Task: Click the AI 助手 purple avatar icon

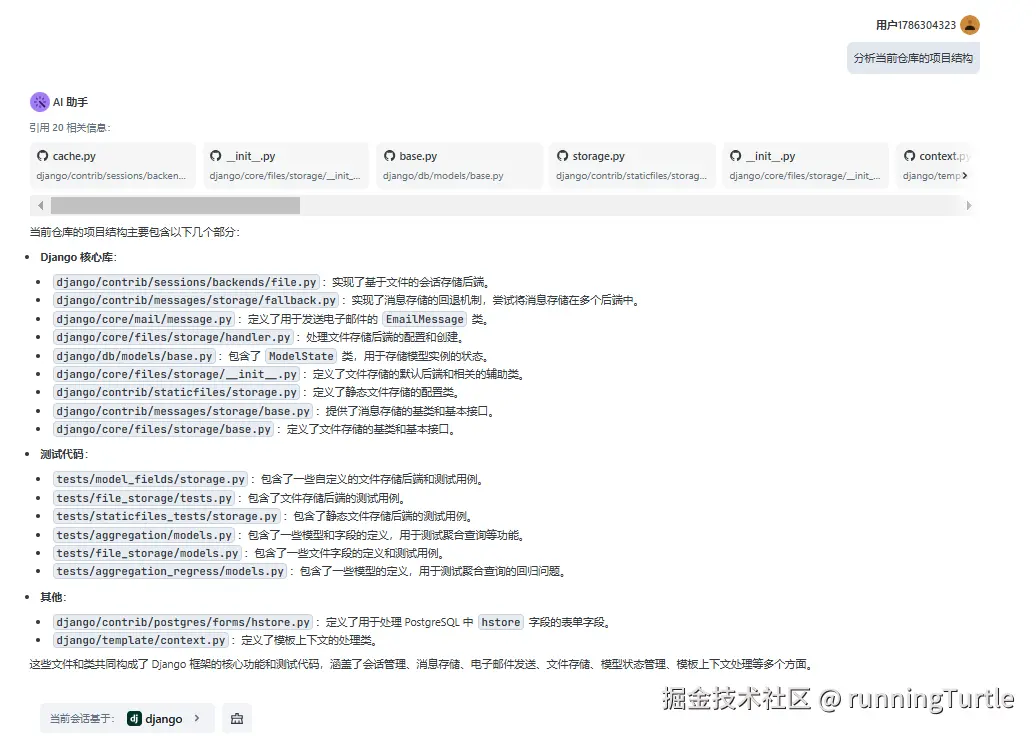Action: [40, 102]
